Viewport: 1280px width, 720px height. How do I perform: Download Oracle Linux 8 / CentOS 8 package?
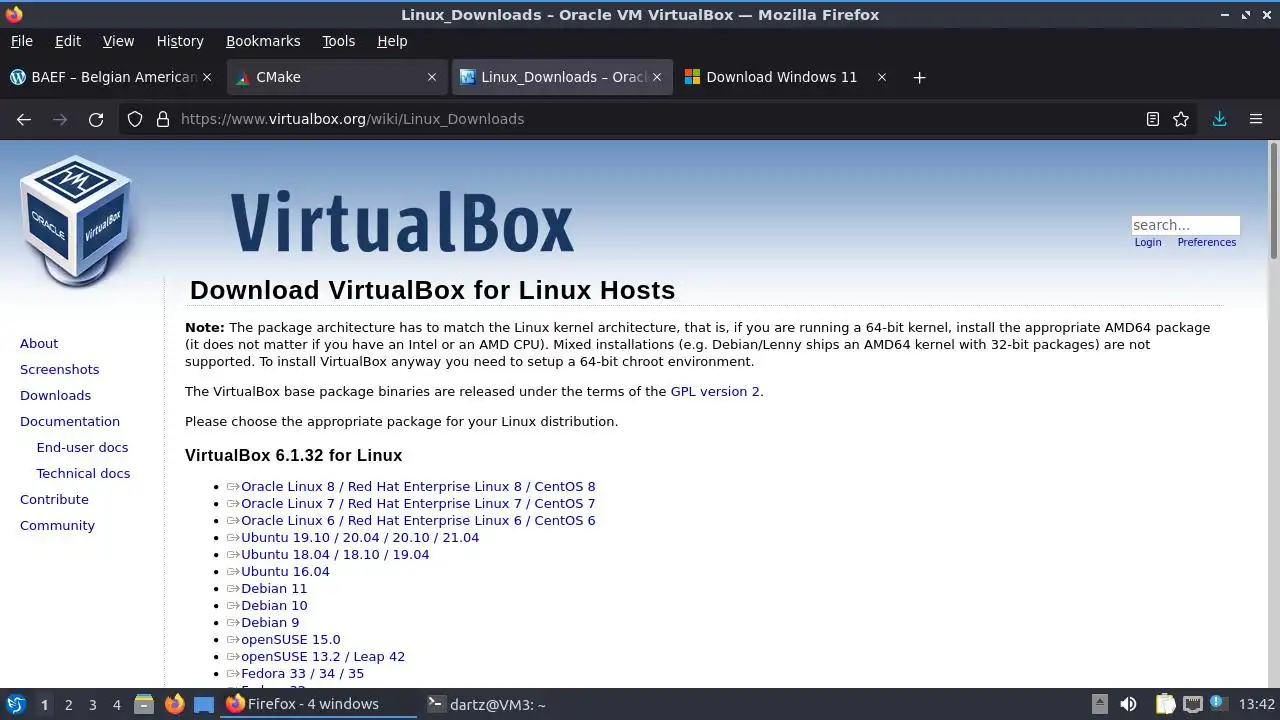(x=418, y=486)
